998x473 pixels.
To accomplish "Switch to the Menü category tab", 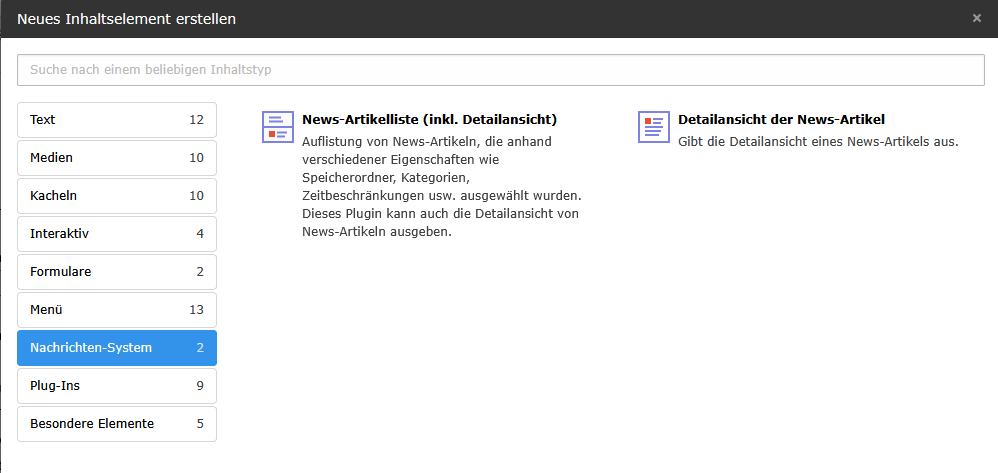I will 116,310.
